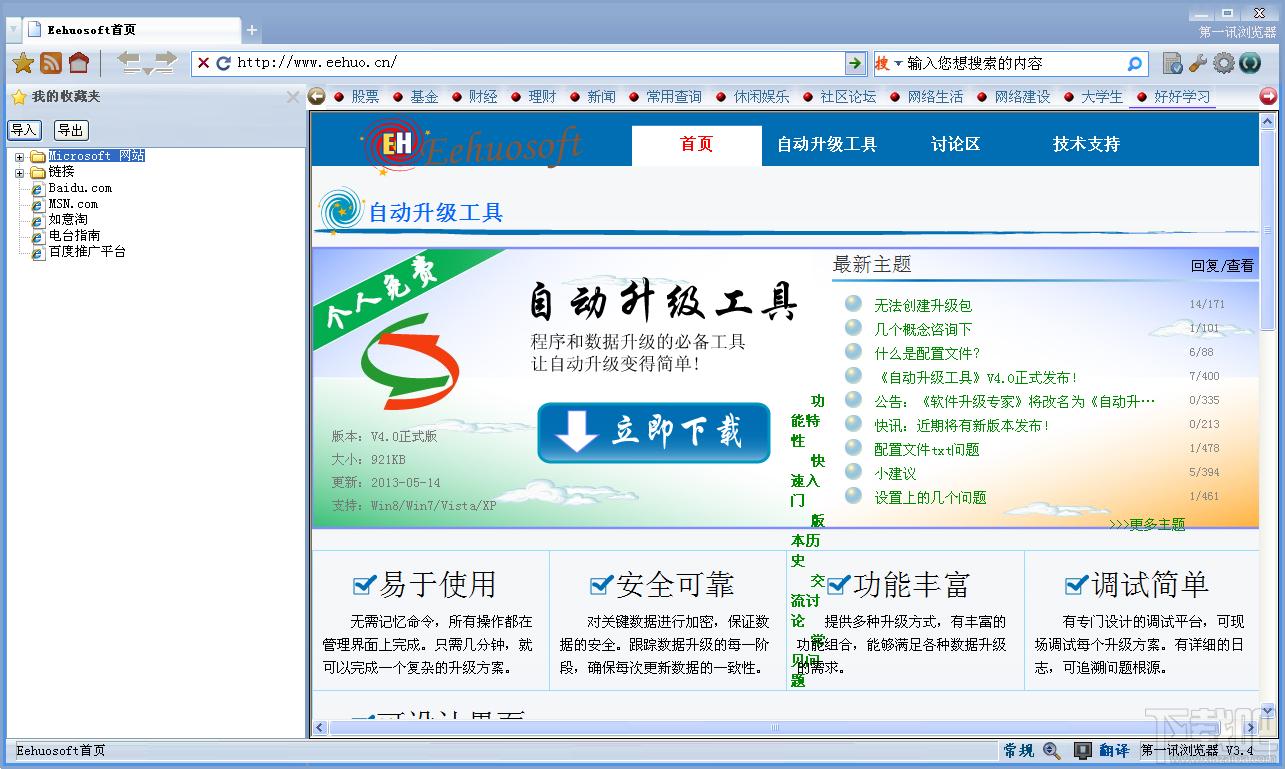Open the navigation history dropdown arrow
Screen dimensions: 1285x769
pyautogui.click(x=147, y=71)
